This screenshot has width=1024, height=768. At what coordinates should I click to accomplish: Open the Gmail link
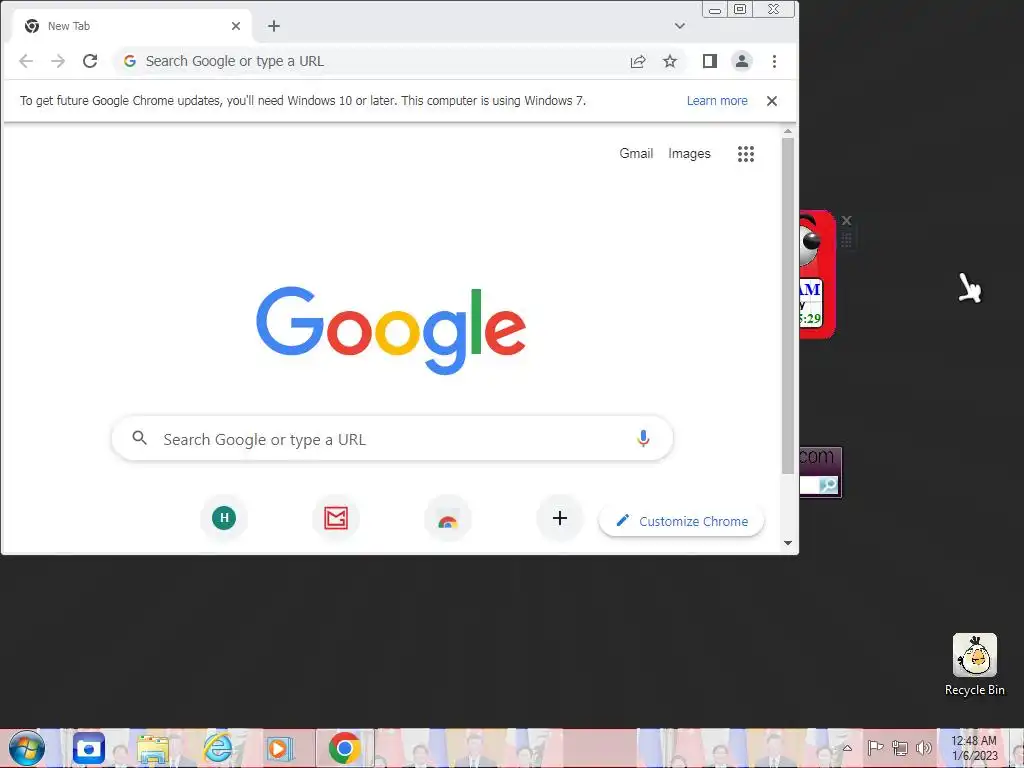point(636,153)
